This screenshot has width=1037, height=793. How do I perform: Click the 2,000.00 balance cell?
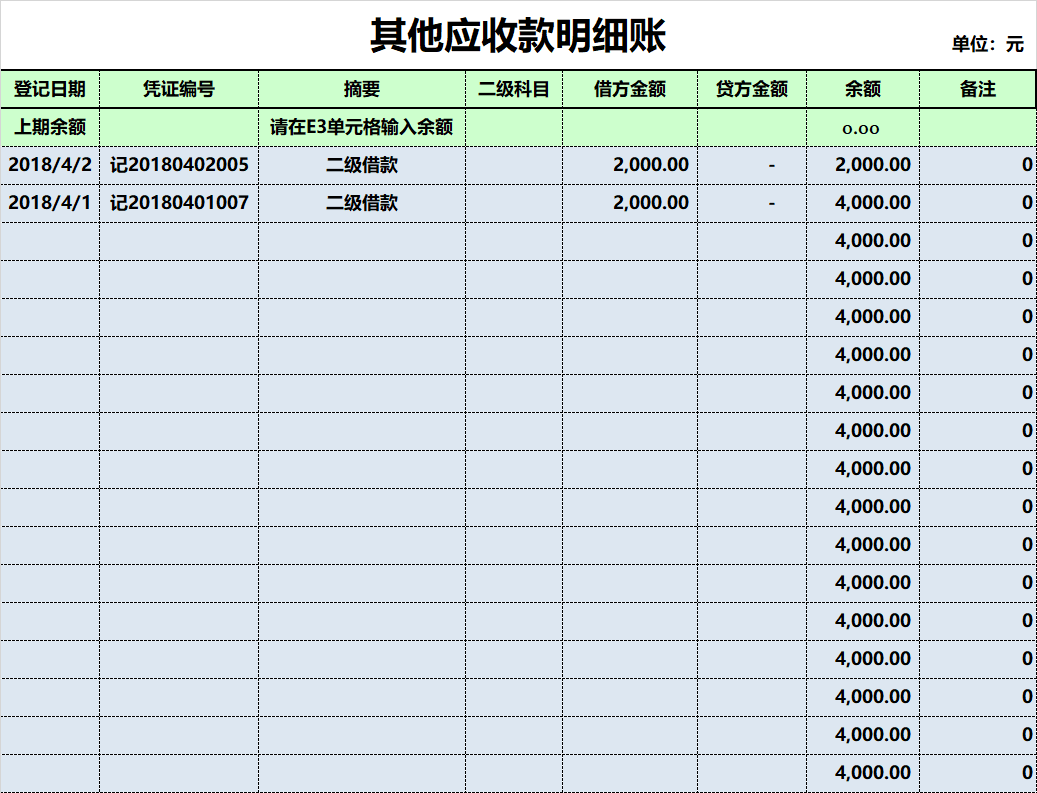[863, 165]
